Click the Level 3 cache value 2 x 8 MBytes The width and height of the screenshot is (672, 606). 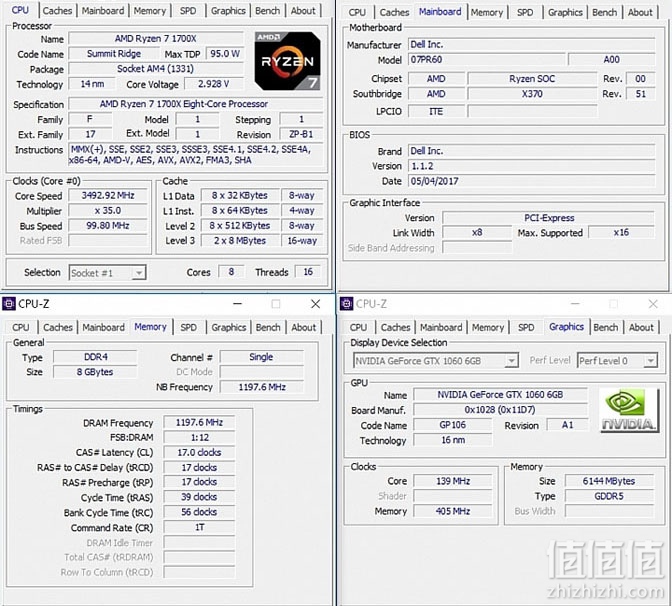(240, 240)
